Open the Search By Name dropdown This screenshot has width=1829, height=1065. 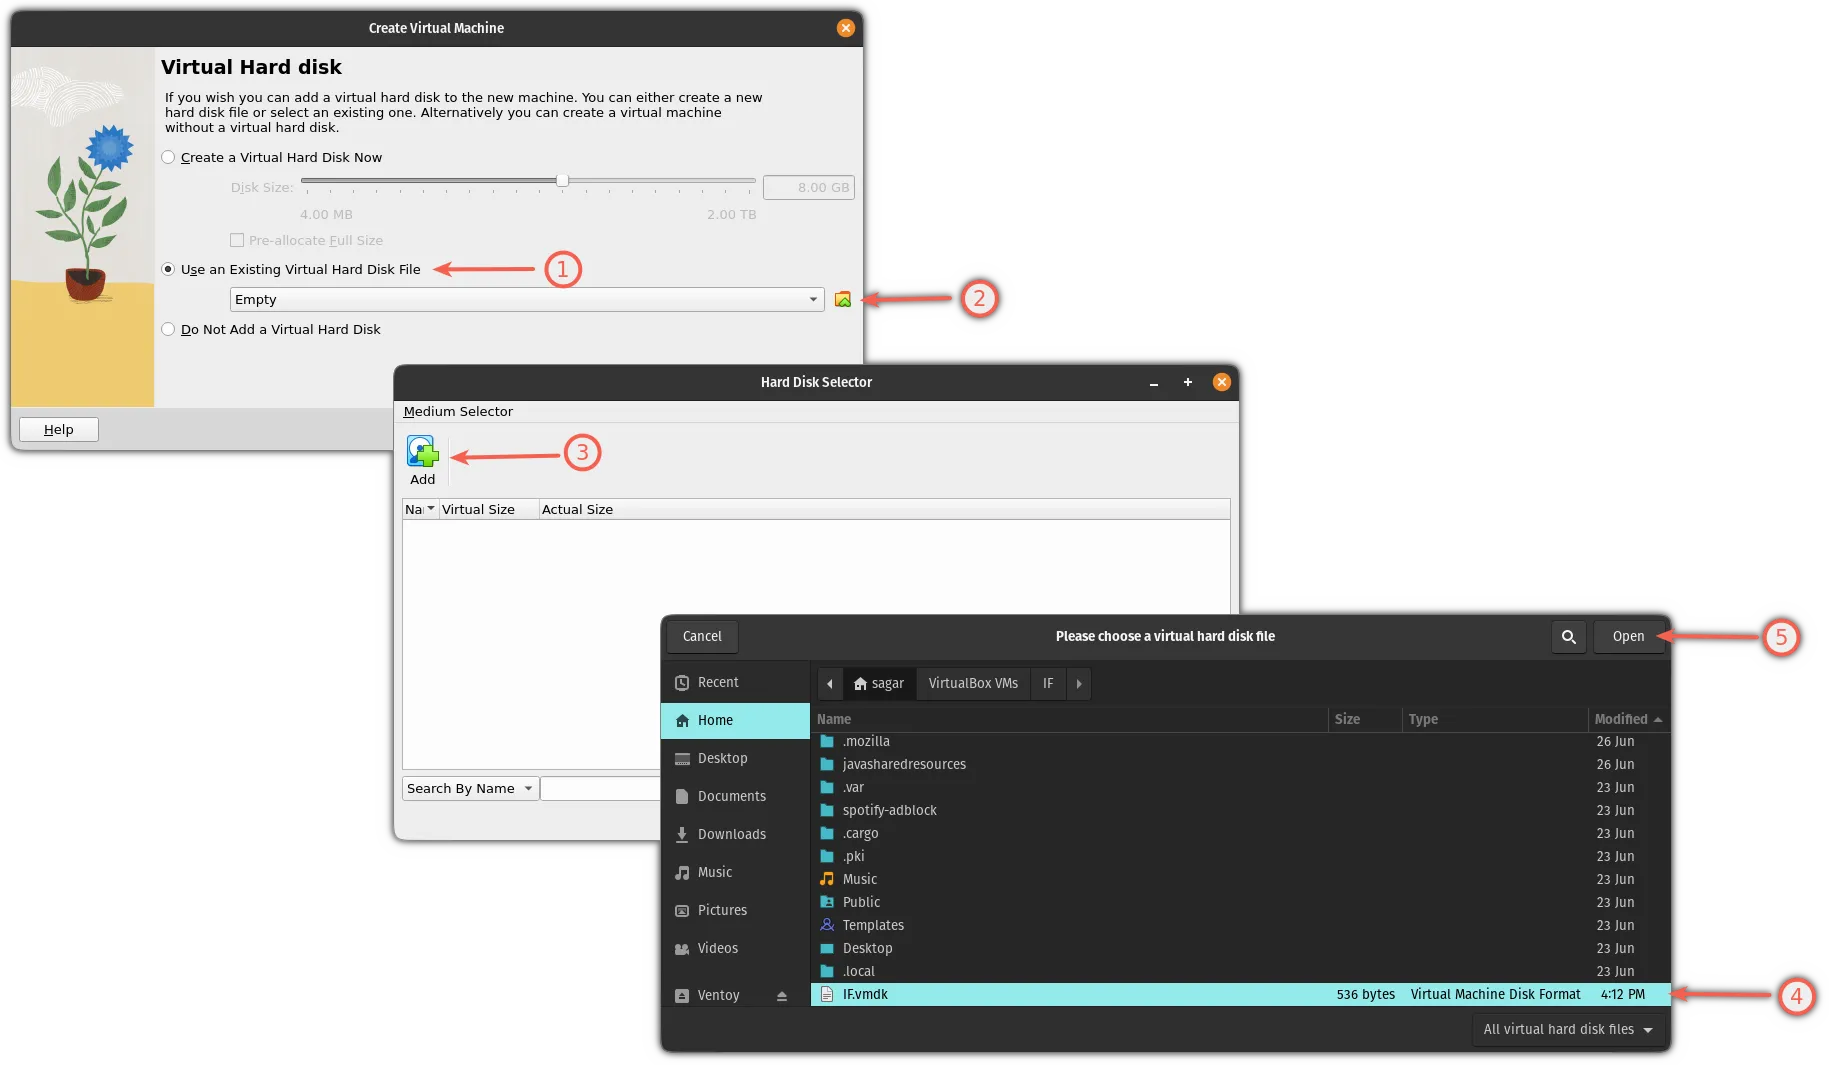[470, 789]
